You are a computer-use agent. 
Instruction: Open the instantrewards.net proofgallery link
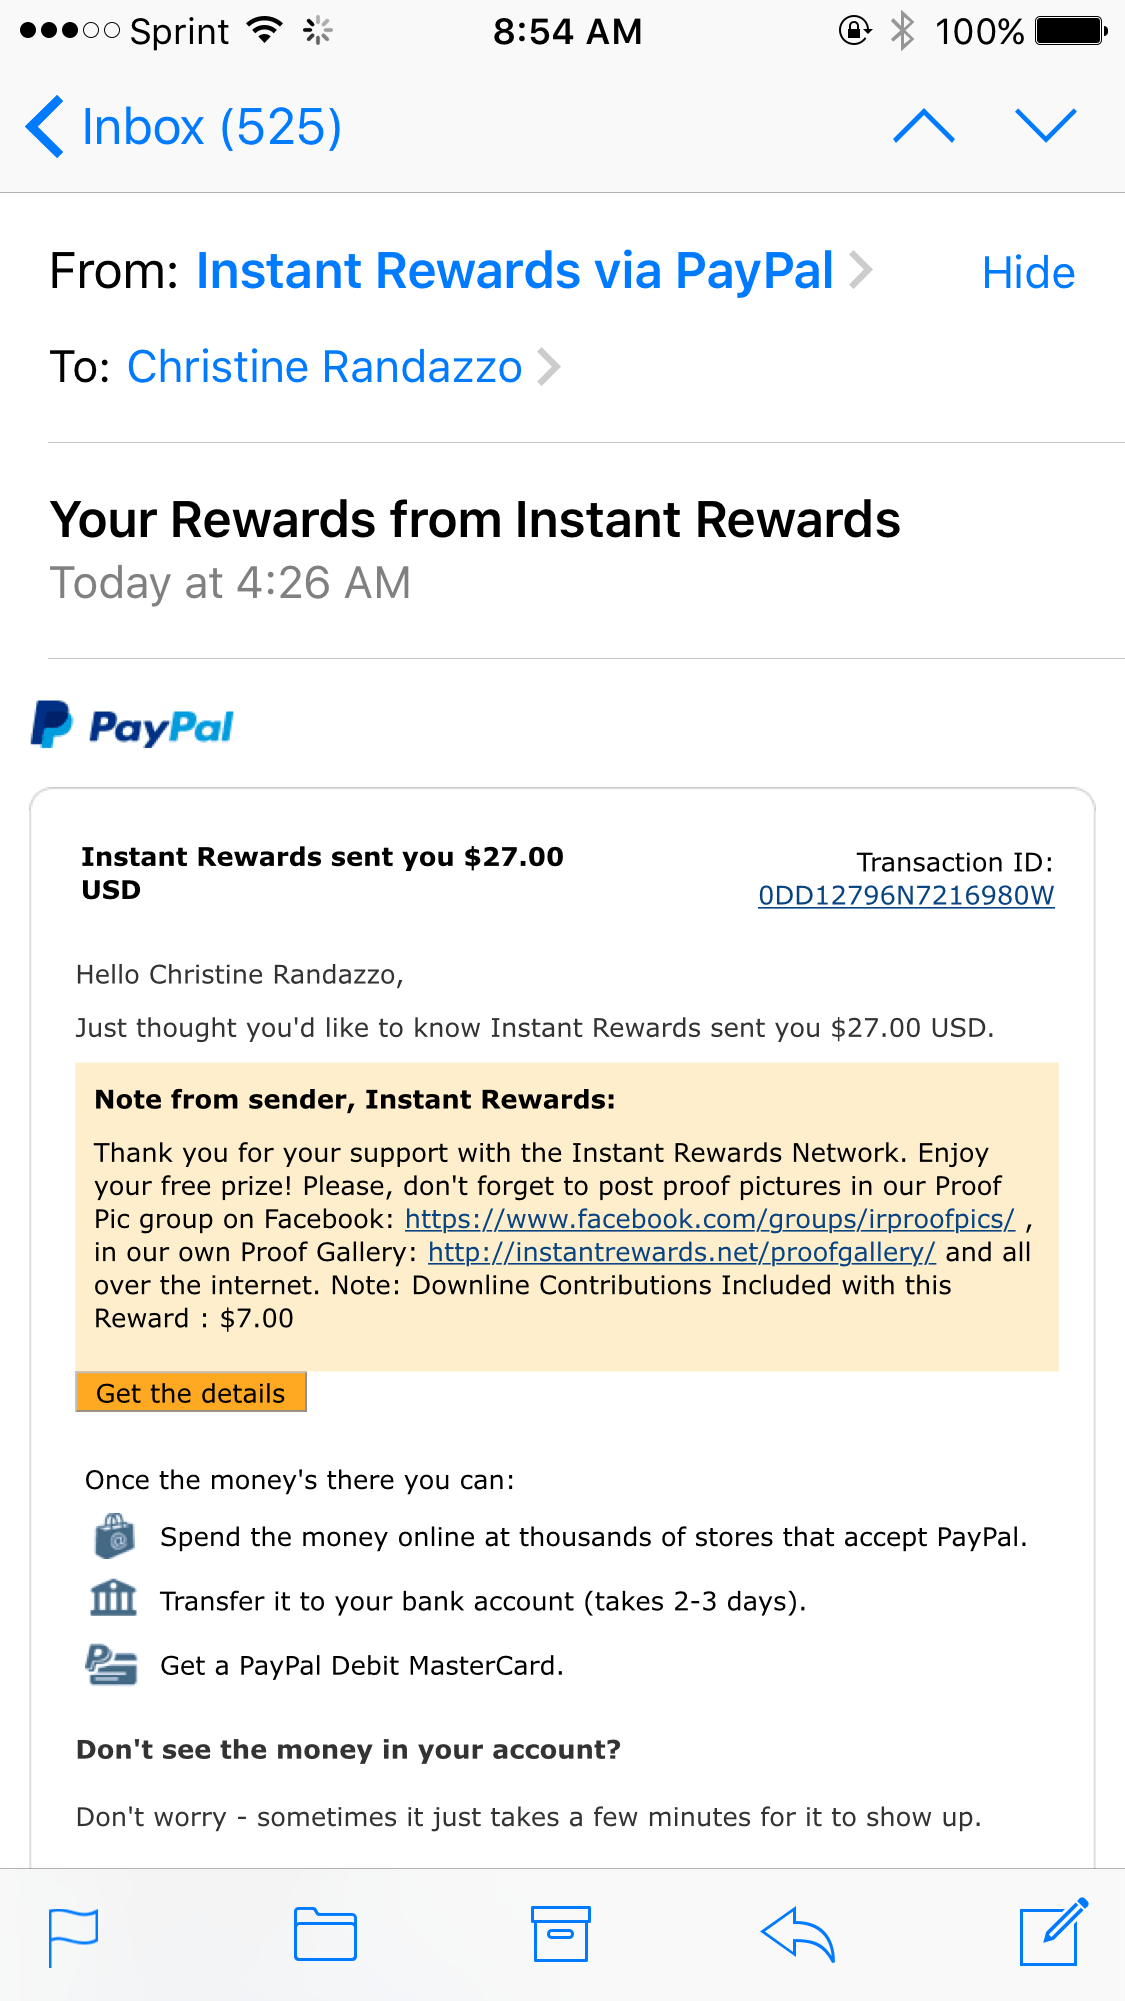(682, 1252)
